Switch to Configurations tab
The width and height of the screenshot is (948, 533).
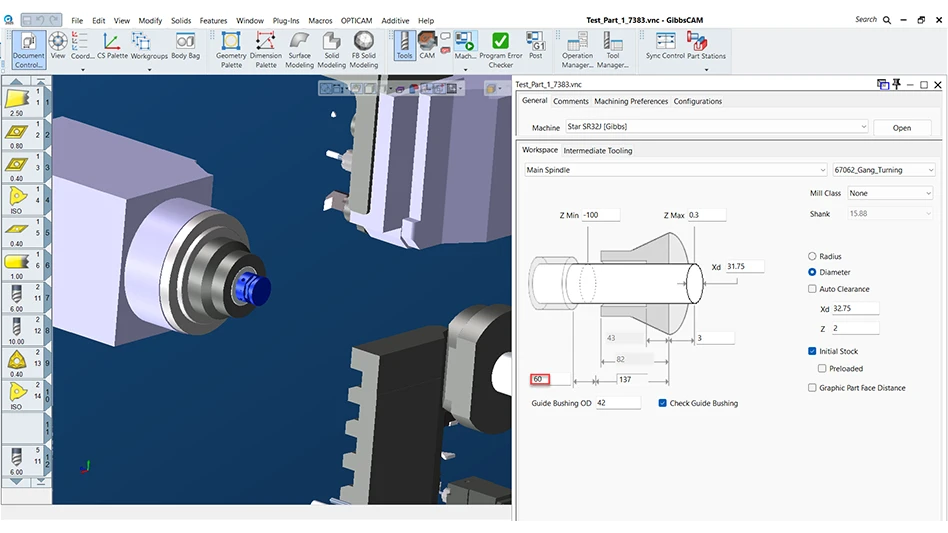click(x=698, y=102)
